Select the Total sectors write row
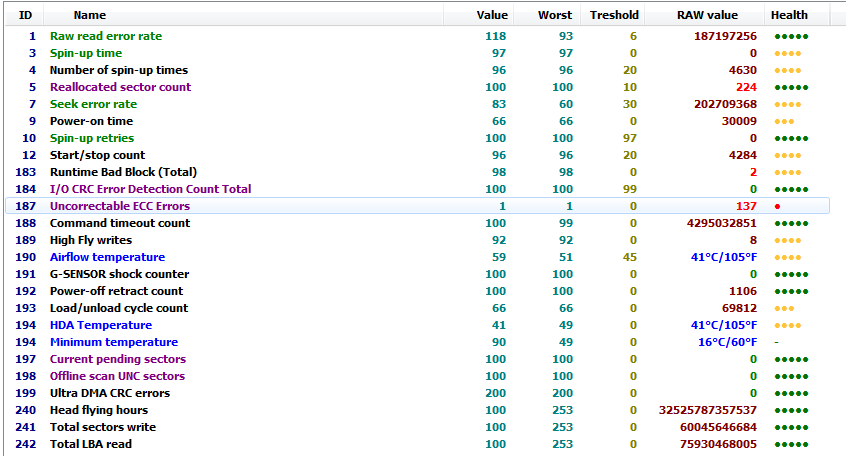This screenshot has height=456, width=846. pyautogui.click(x=417, y=427)
